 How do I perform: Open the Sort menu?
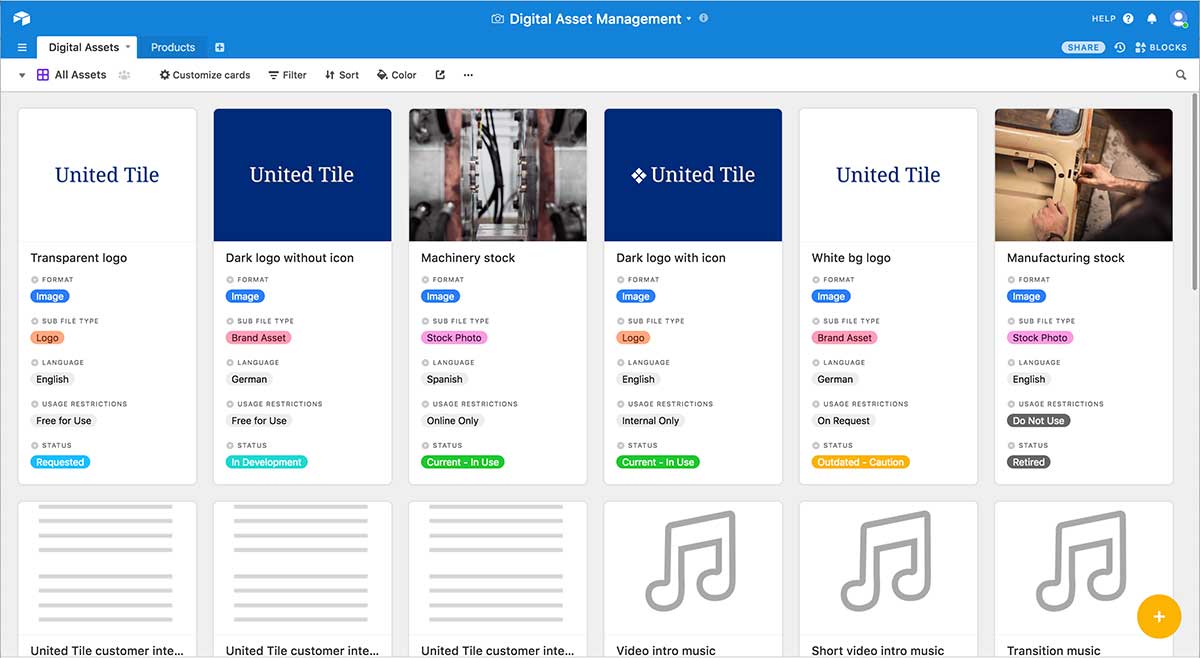tap(342, 75)
